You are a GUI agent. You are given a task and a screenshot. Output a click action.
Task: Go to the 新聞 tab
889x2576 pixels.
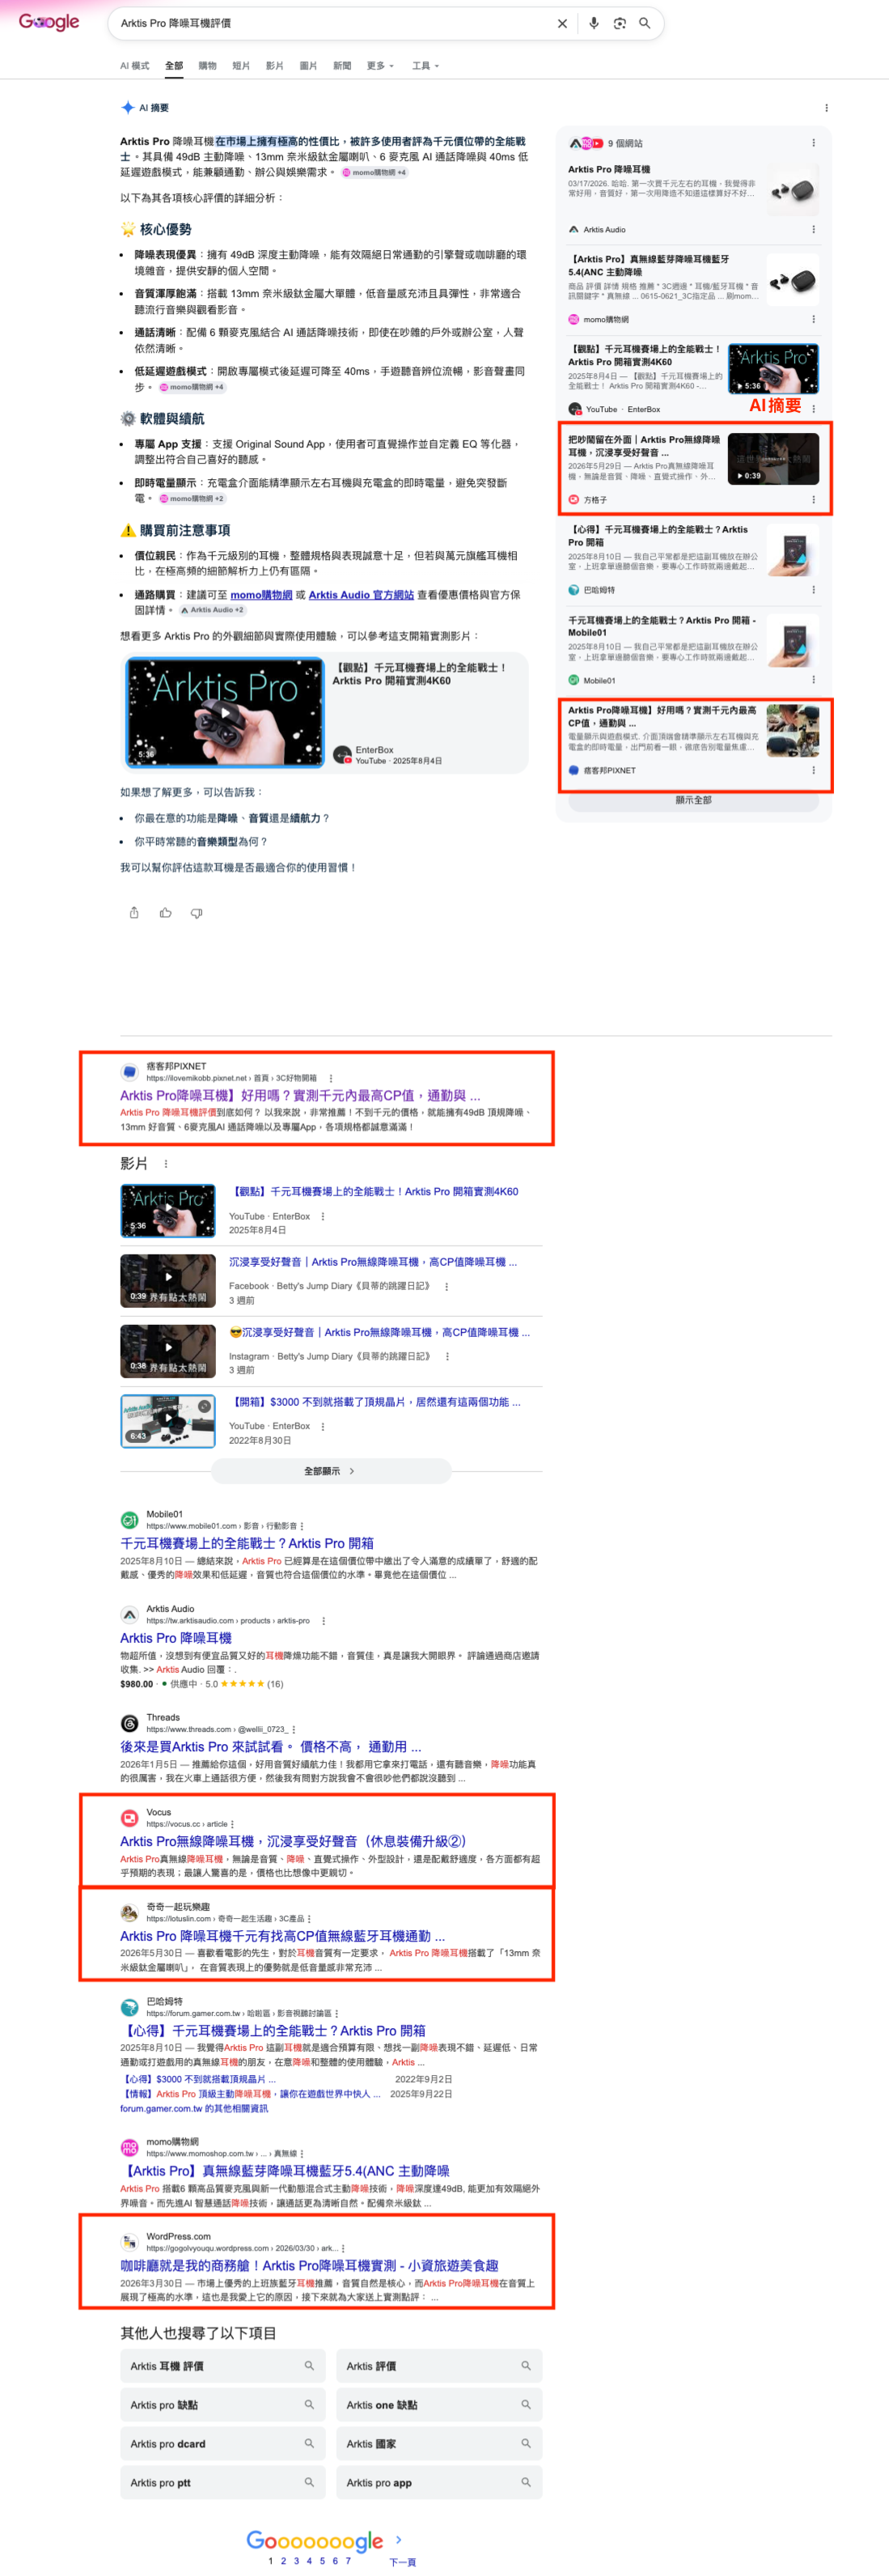pyautogui.click(x=342, y=66)
